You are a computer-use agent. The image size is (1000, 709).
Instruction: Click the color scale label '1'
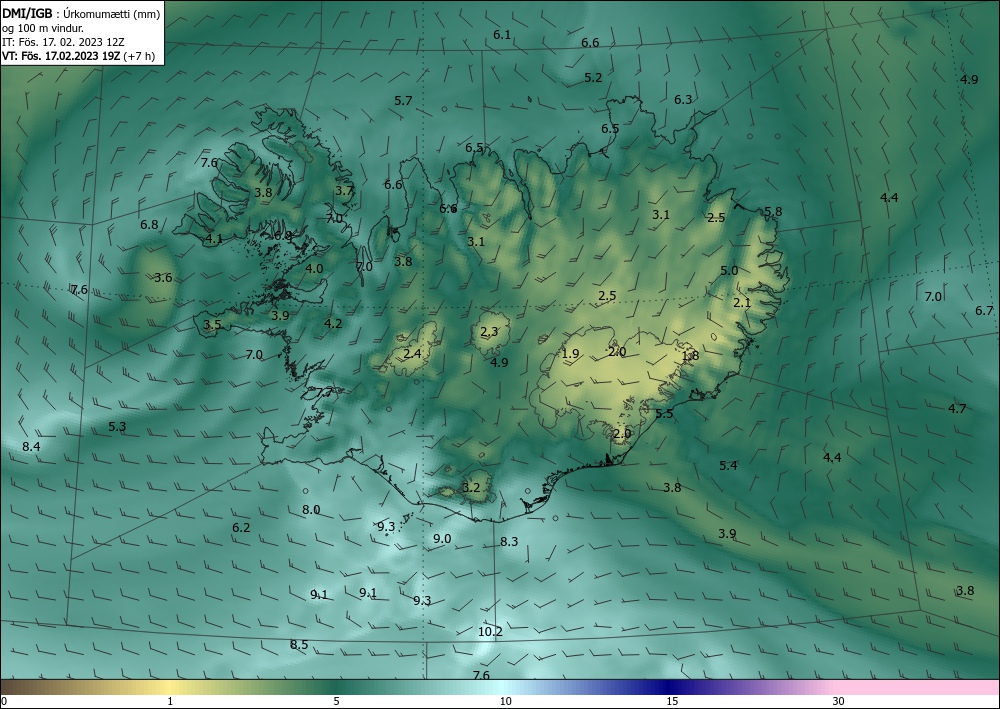(x=170, y=701)
